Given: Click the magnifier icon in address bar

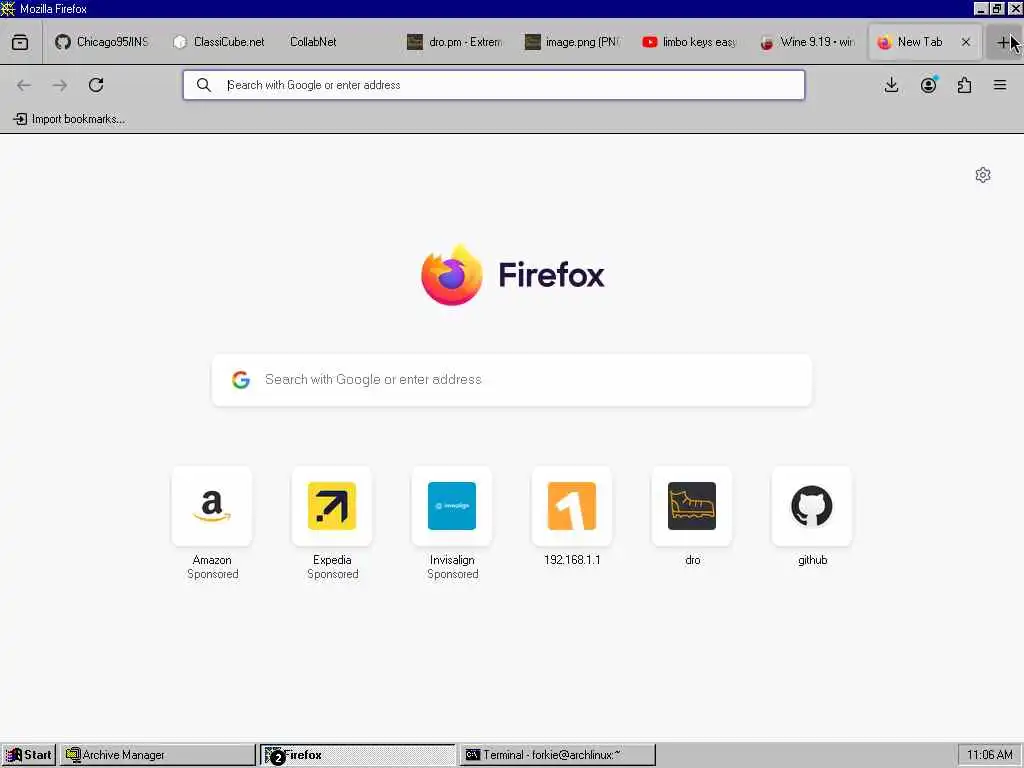Looking at the screenshot, I should tap(204, 85).
